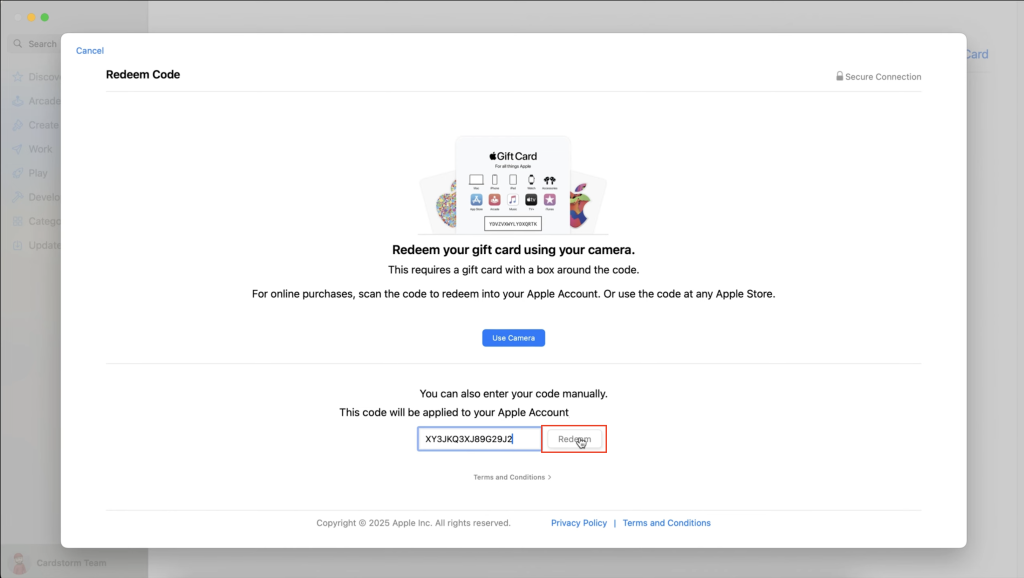Click the Music icon on the gift card
Viewport: 1024px width, 578px height.
(x=513, y=199)
